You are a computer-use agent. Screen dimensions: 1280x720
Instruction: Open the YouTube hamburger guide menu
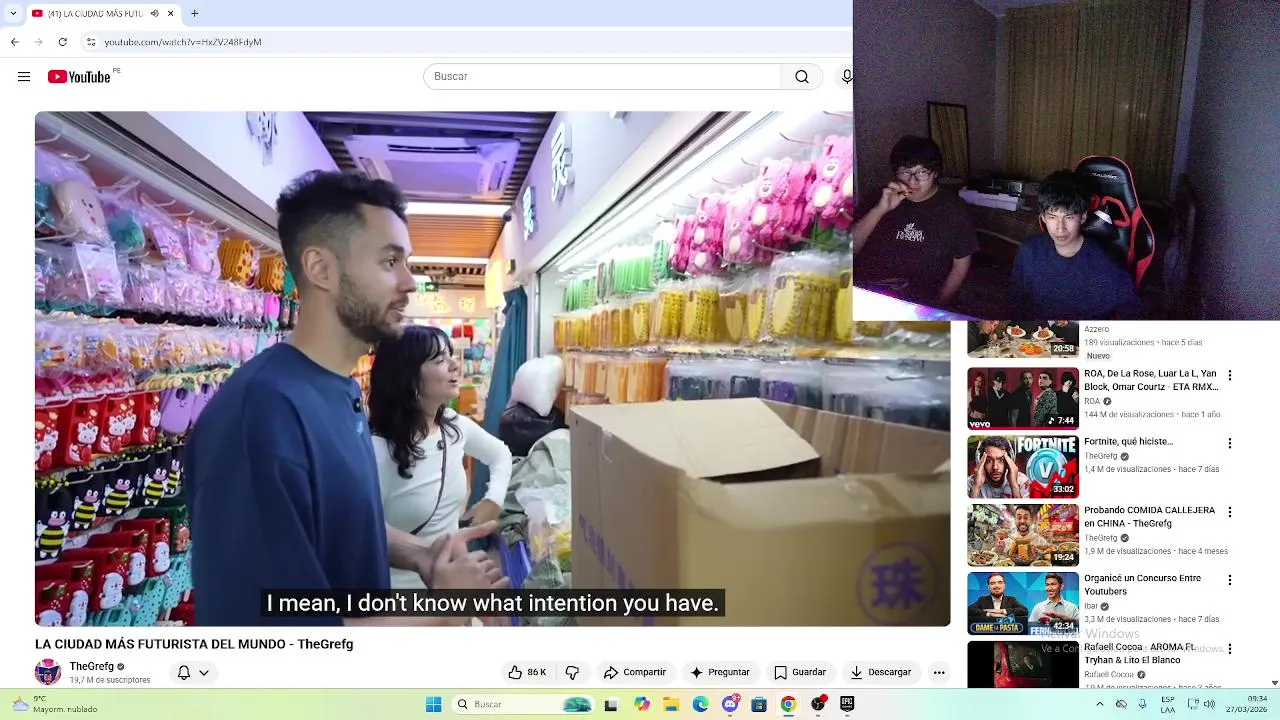click(x=24, y=77)
